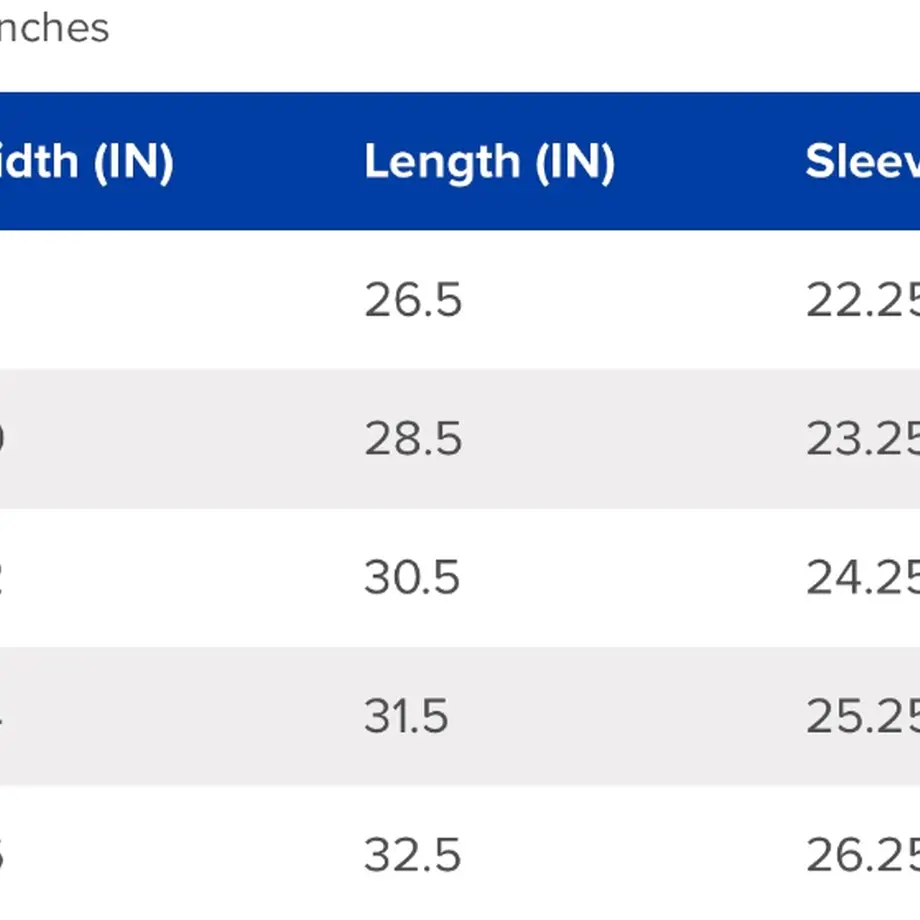Select the 25.25 sleeve cell

[862, 716]
